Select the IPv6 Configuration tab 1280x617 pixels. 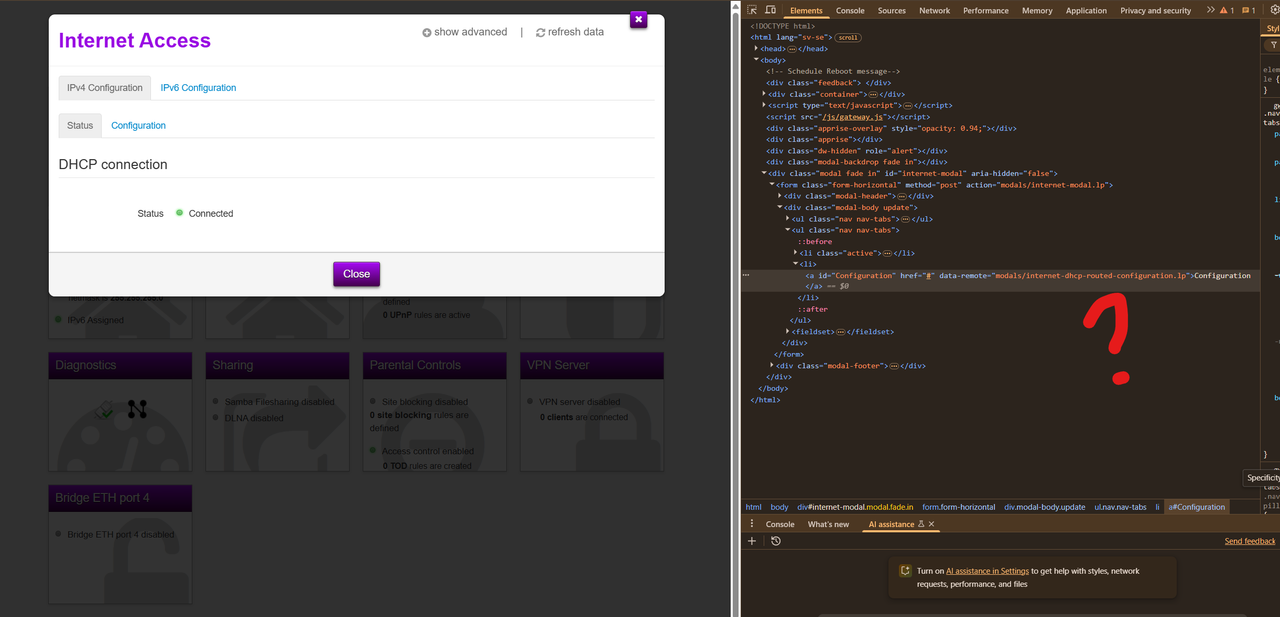pyautogui.click(x=198, y=87)
